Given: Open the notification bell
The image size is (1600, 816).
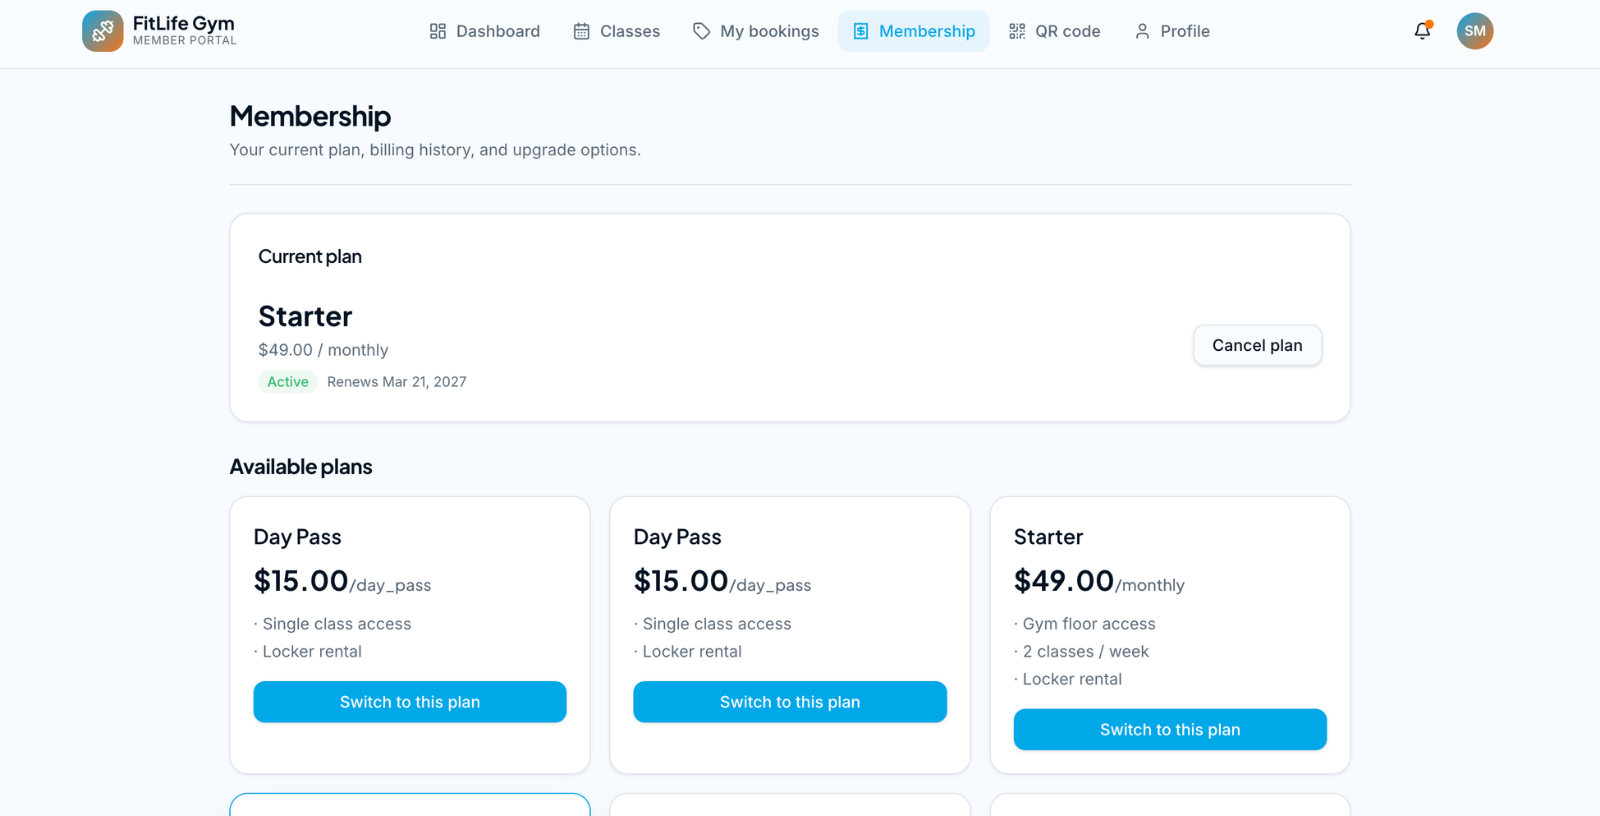Looking at the screenshot, I should click(x=1422, y=31).
